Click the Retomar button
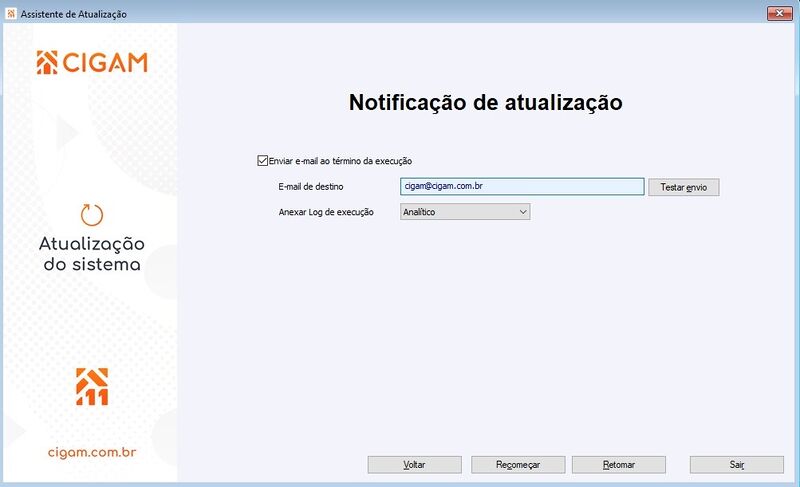 point(619,465)
